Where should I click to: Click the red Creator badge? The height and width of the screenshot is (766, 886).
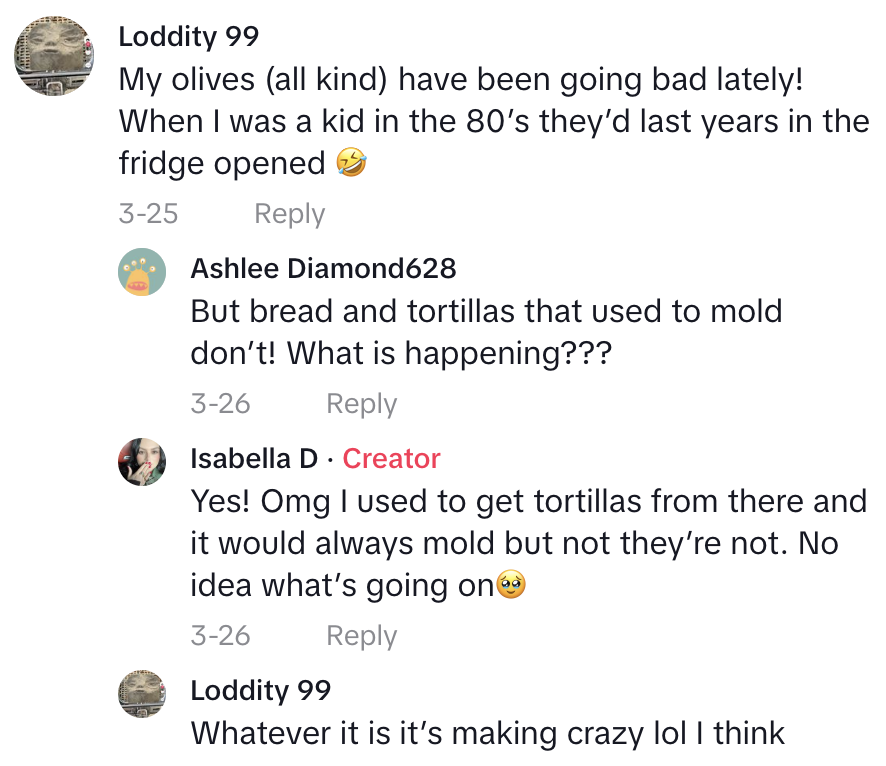(x=391, y=459)
